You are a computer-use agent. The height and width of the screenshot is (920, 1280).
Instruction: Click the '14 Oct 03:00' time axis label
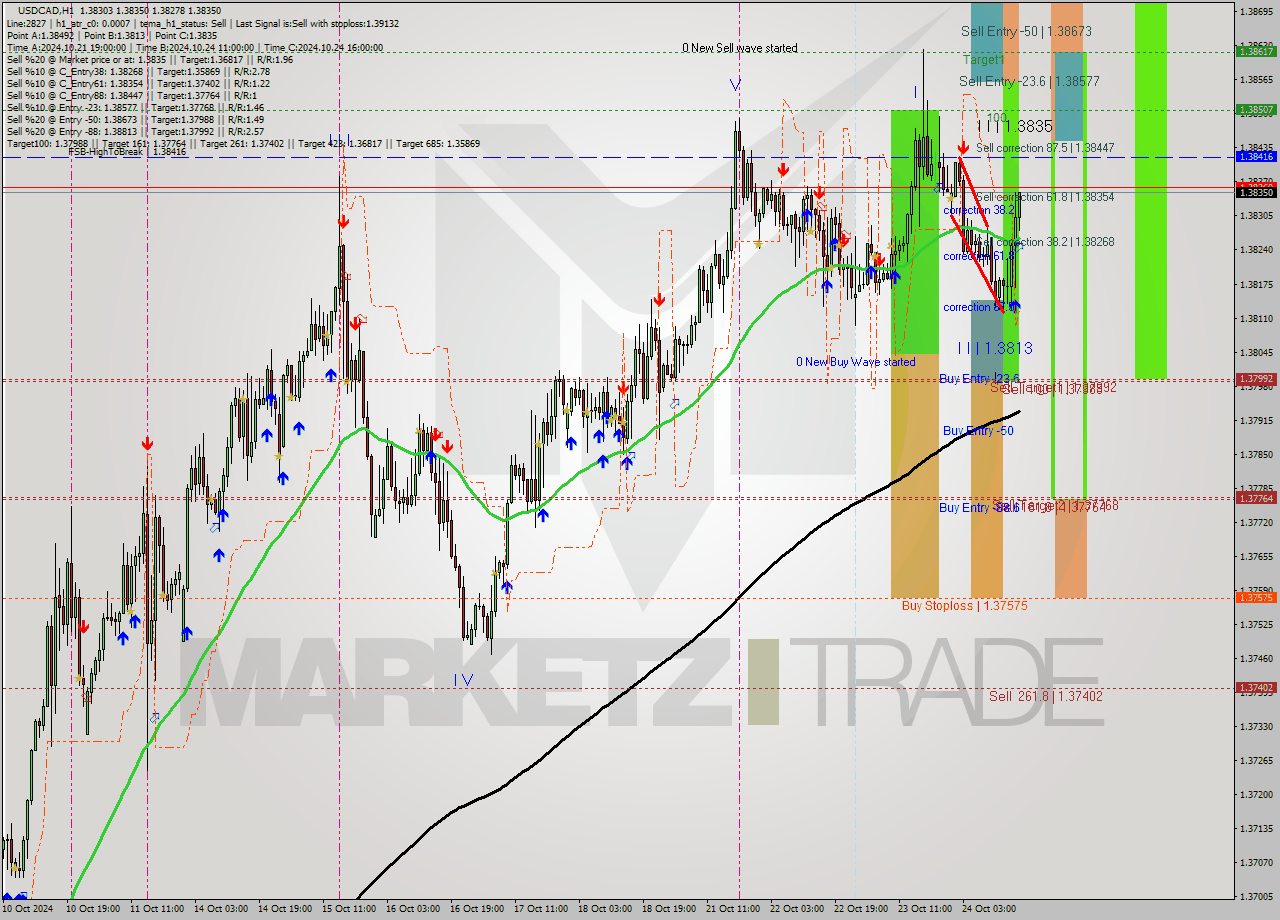(x=222, y=909)
